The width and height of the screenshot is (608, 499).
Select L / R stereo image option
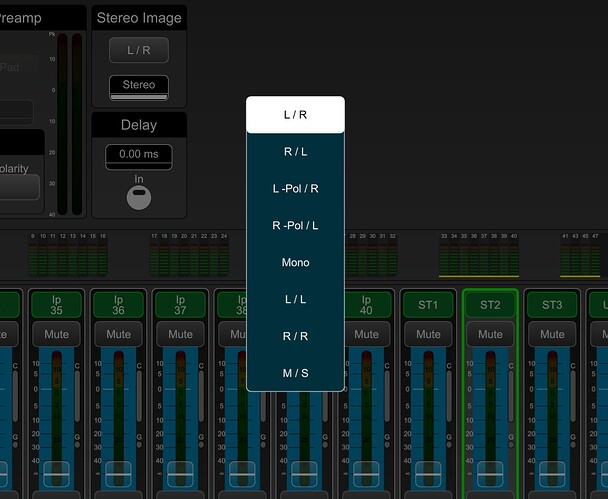click(x=295, y=115)
